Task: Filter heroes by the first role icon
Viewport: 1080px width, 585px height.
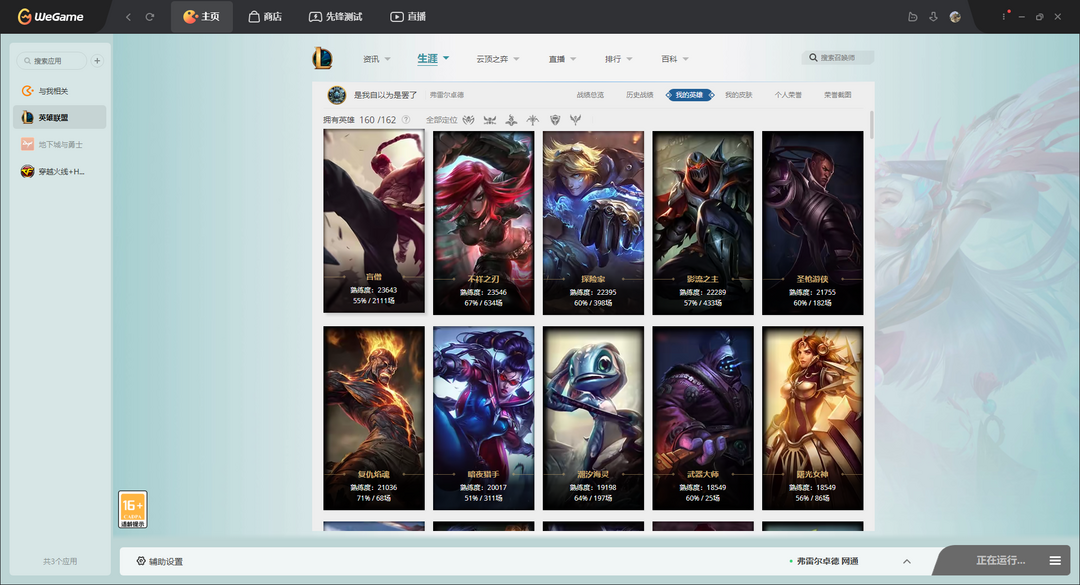Action: tap(468, 119)
